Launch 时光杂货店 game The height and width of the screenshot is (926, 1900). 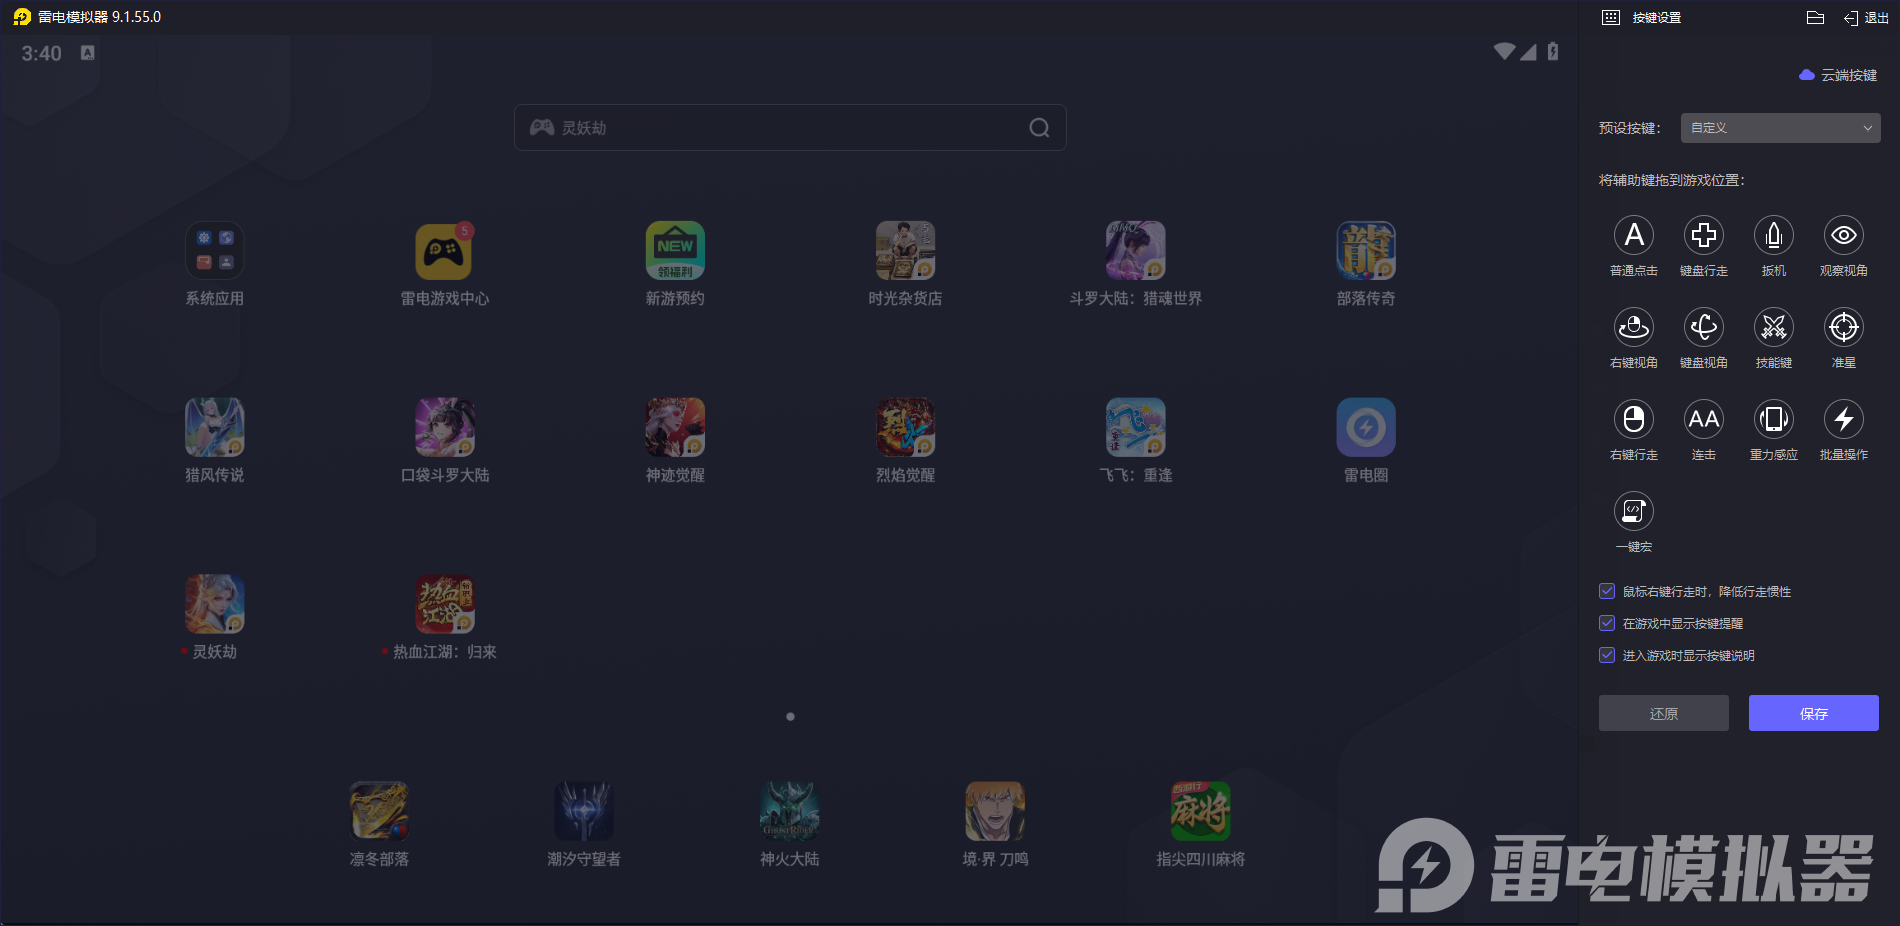[x=905, y=250]
